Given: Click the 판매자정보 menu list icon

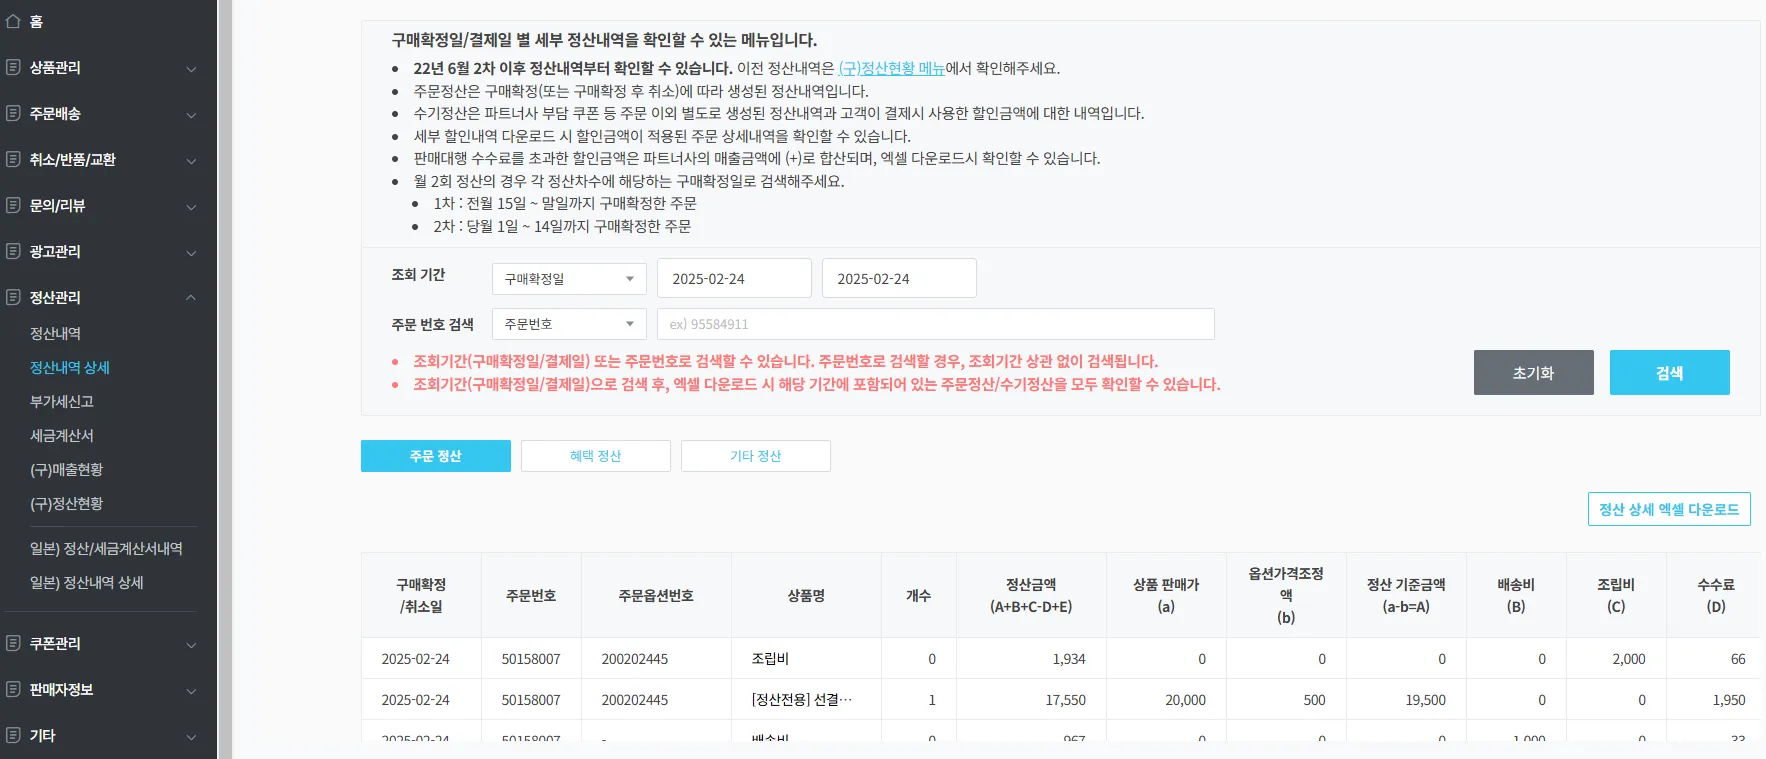Looking at the screenshot, I should pos(13,689).
